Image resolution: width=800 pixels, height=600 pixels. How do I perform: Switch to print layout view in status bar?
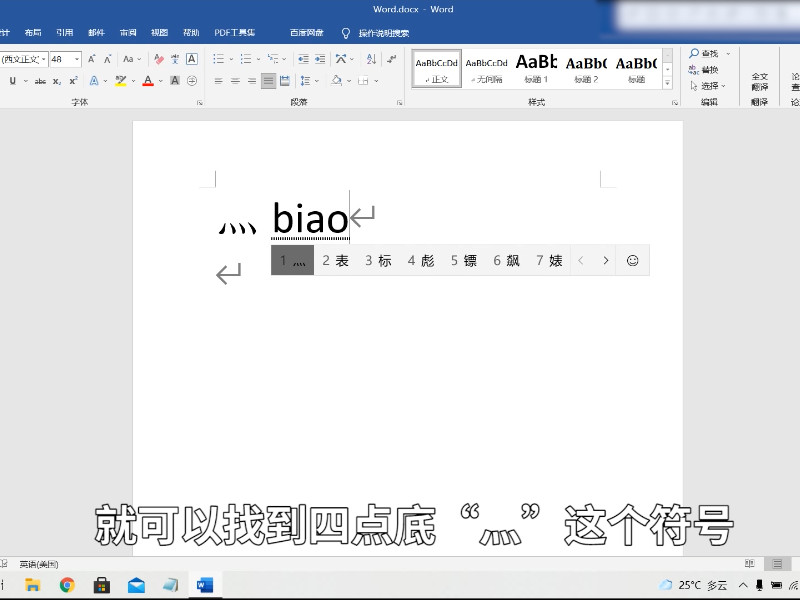pos(777,564)
